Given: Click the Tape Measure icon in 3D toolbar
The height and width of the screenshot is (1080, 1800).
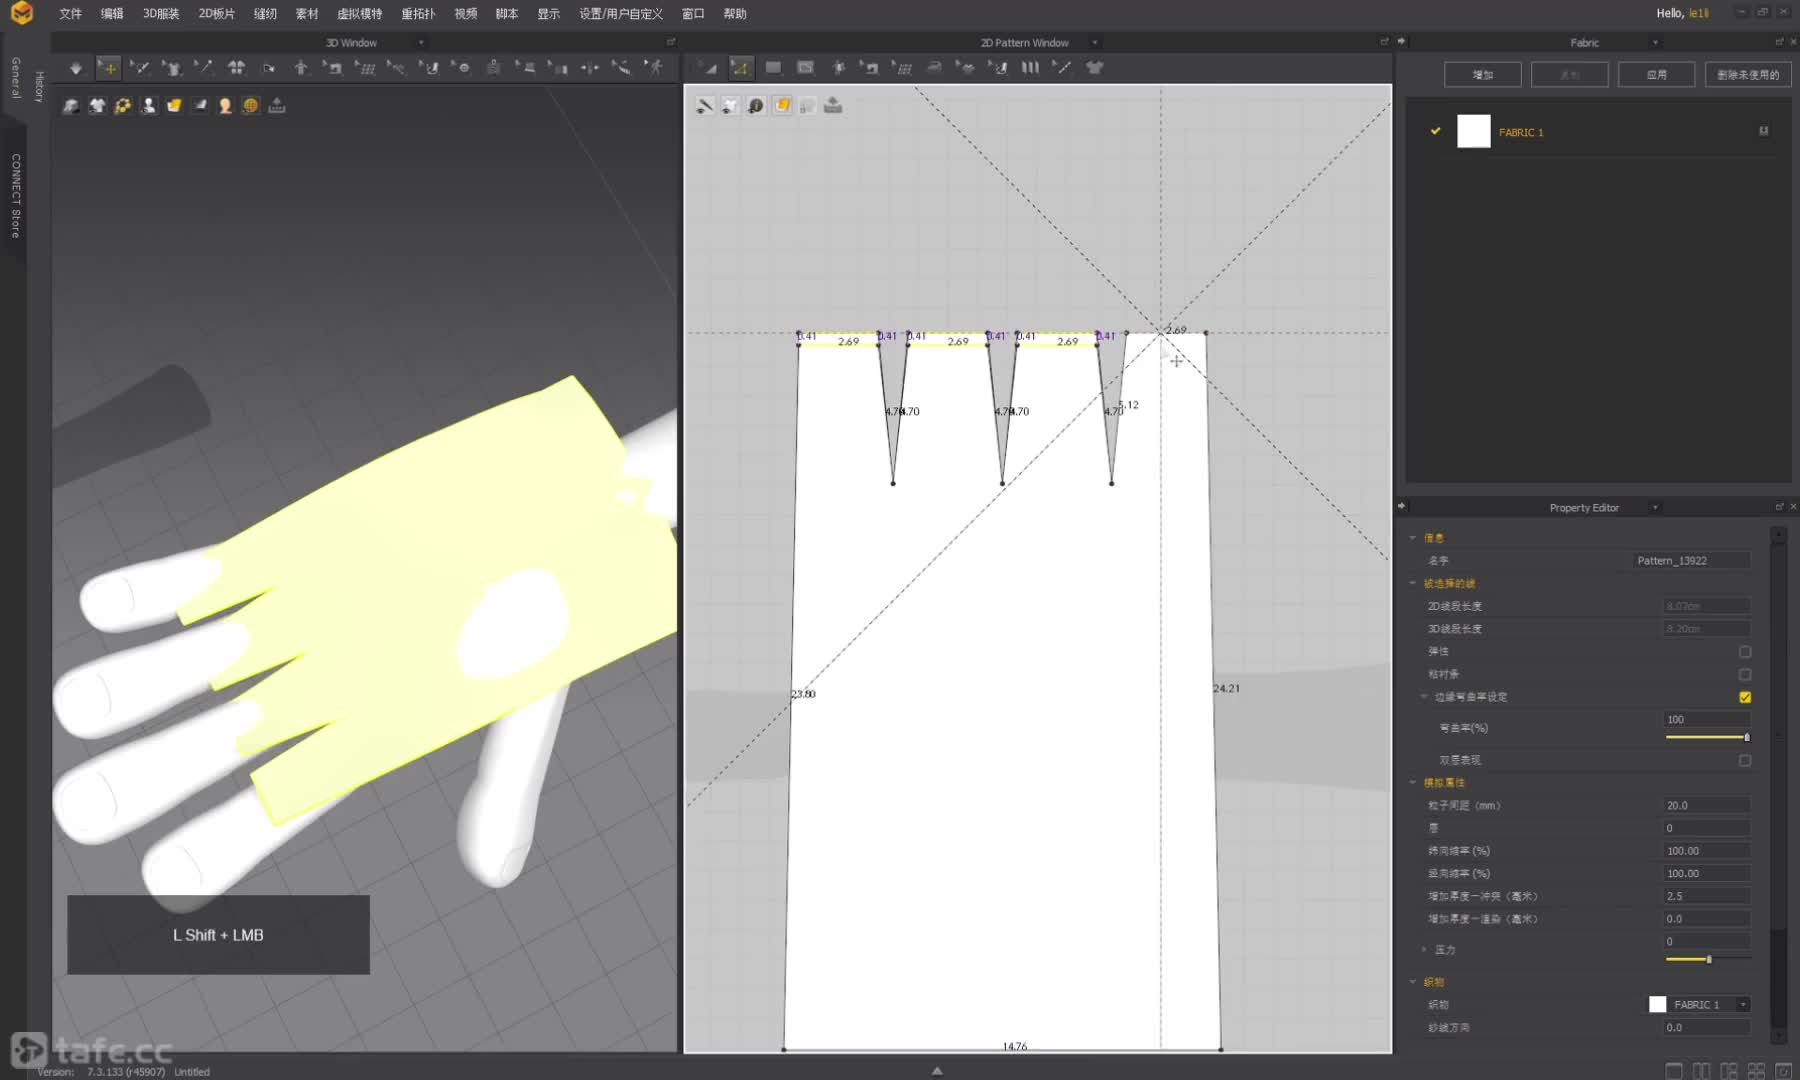Looking at the screenshot, I should [622, 68].
